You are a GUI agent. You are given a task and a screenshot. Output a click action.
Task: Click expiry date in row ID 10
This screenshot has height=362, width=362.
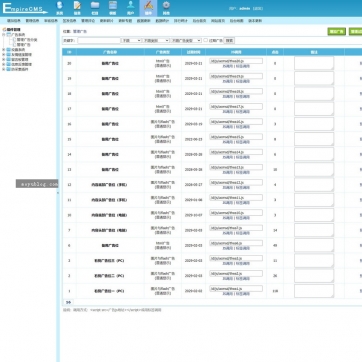click(193, 215)
